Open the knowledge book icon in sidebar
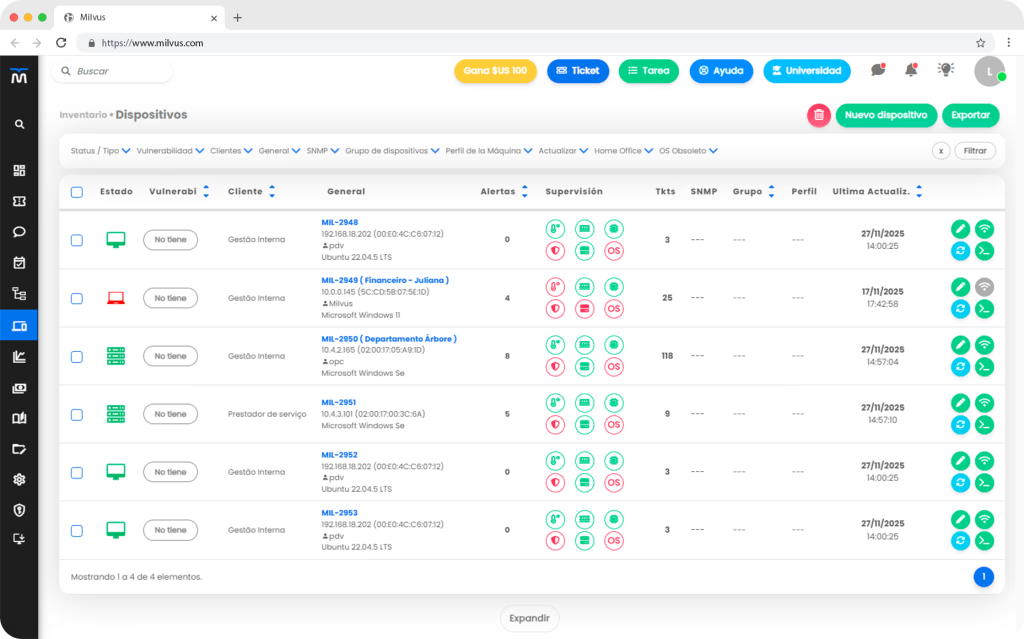The height and width of the screenshot is (639, 1024). [20, 418]
